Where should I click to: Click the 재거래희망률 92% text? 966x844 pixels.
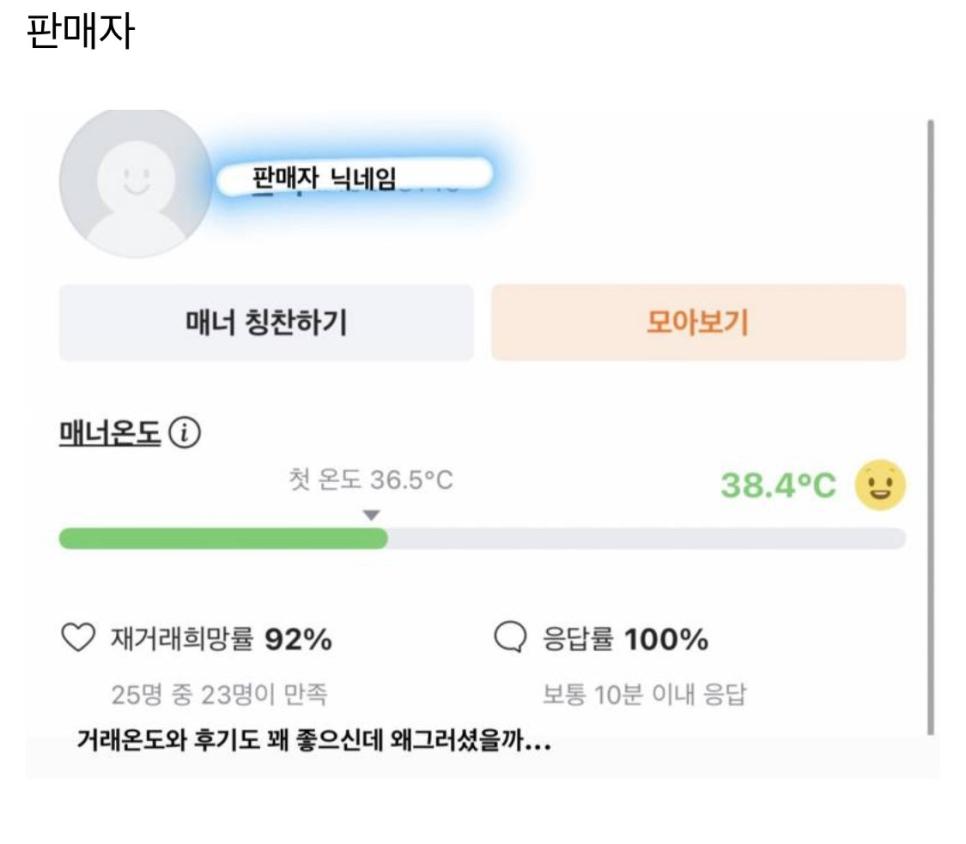click(x=220, y=639)
